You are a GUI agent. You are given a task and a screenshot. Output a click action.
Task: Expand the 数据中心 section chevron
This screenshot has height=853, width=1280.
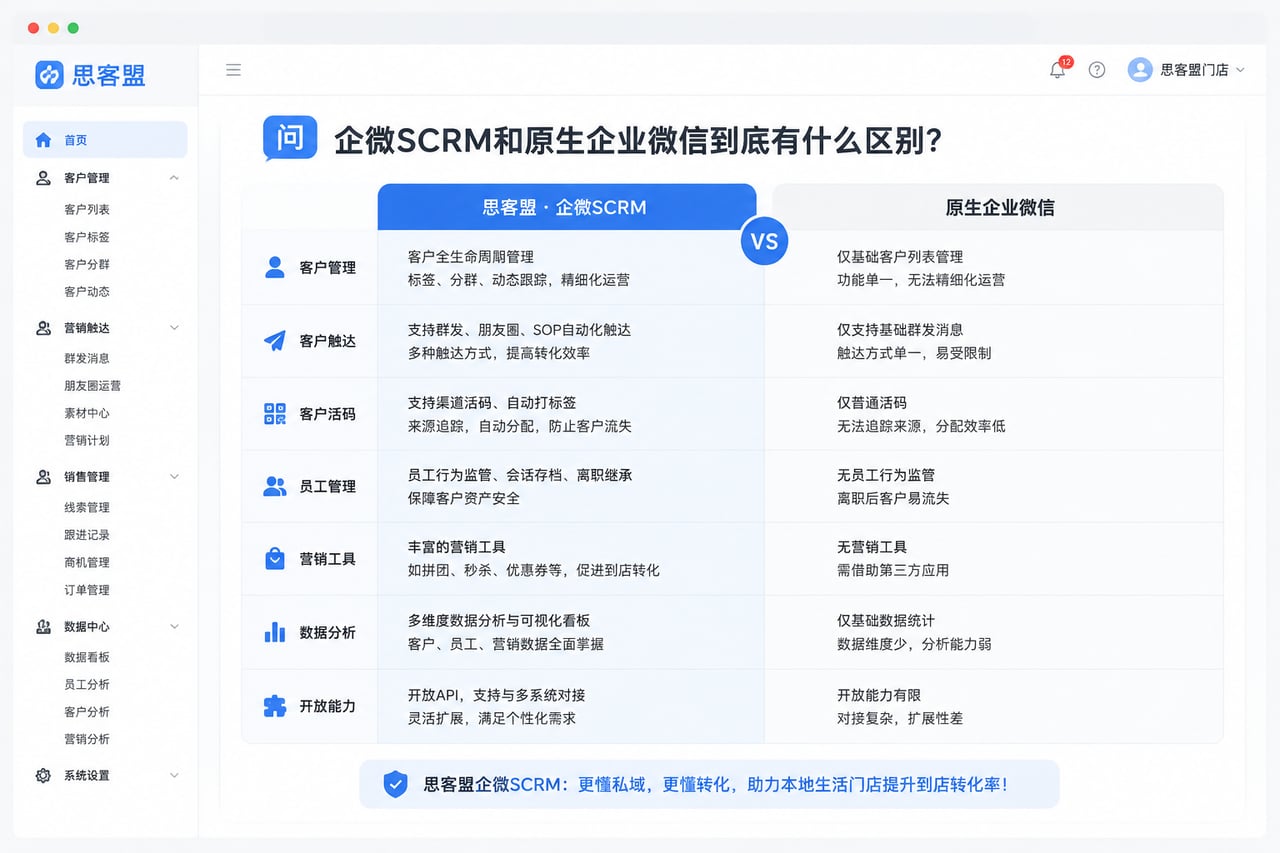[x=174, y=627]
